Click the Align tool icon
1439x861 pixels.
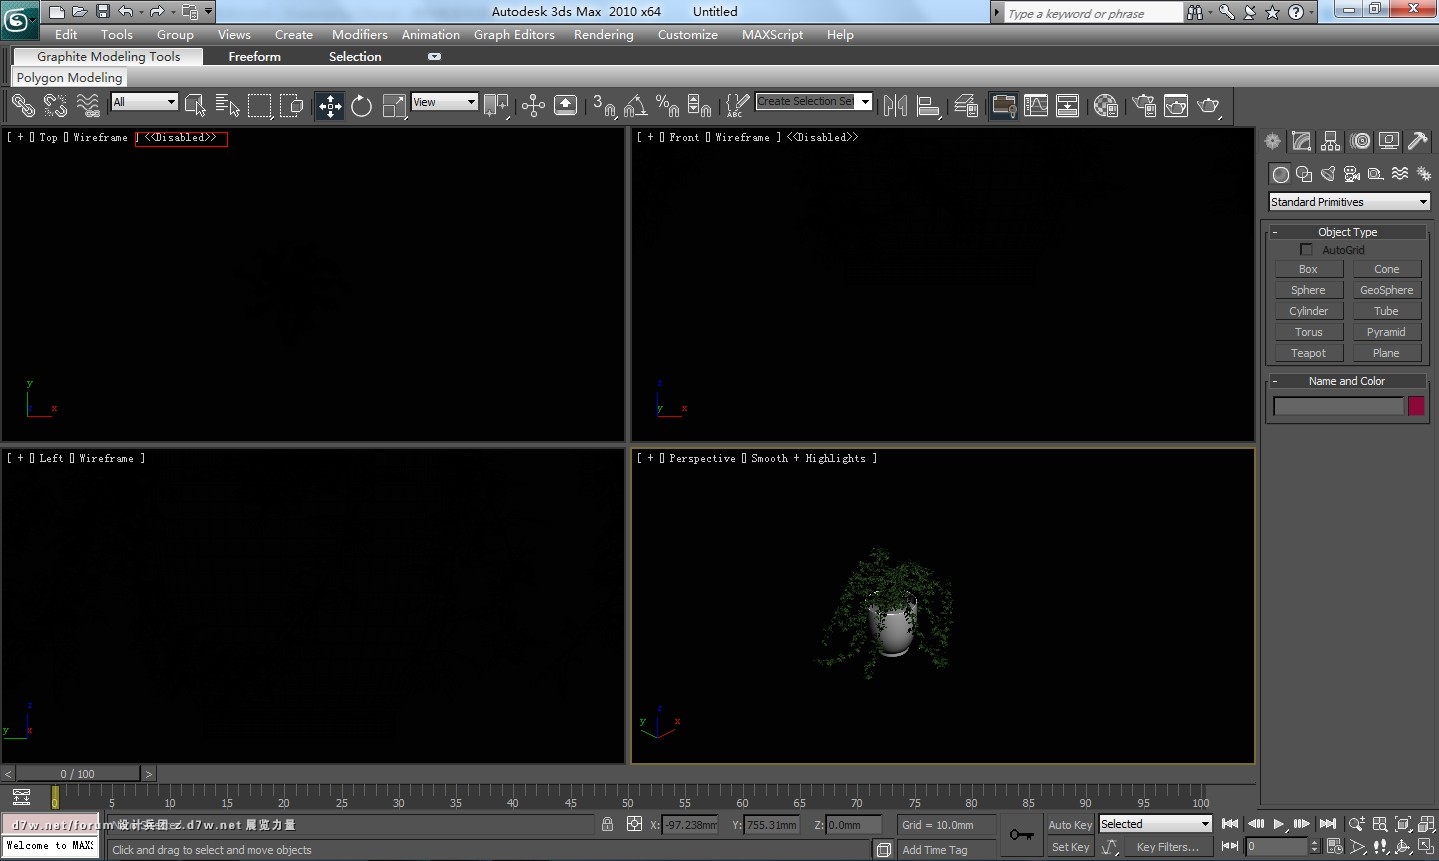[x=928, y=105]
